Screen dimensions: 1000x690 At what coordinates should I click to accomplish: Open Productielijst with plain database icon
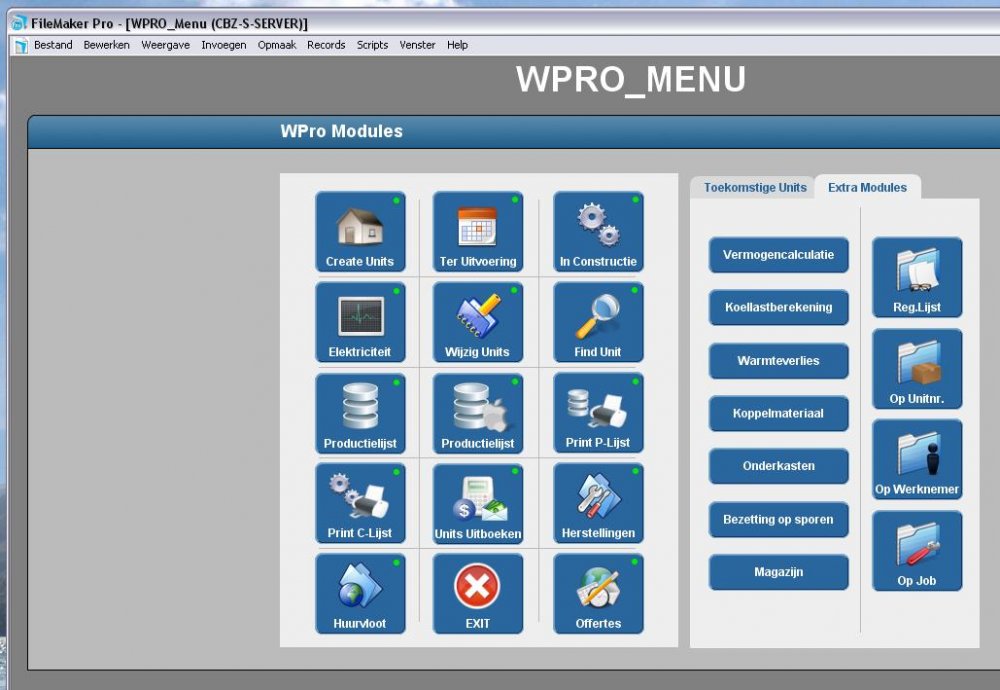(360, 414)
